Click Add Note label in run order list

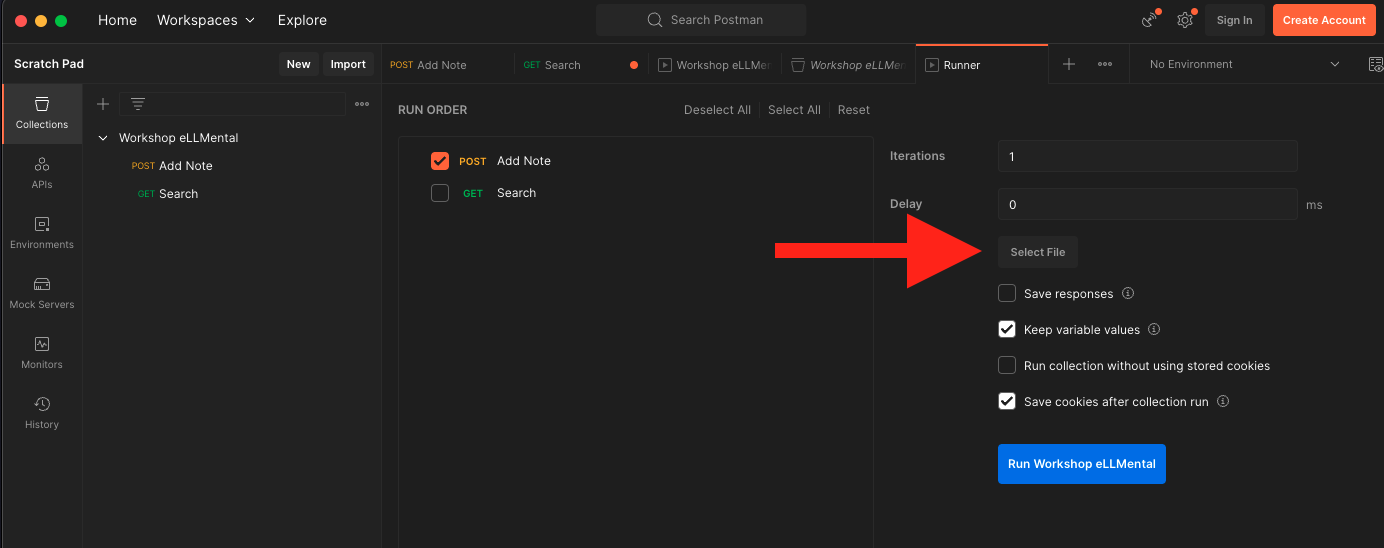pos(524,161)
